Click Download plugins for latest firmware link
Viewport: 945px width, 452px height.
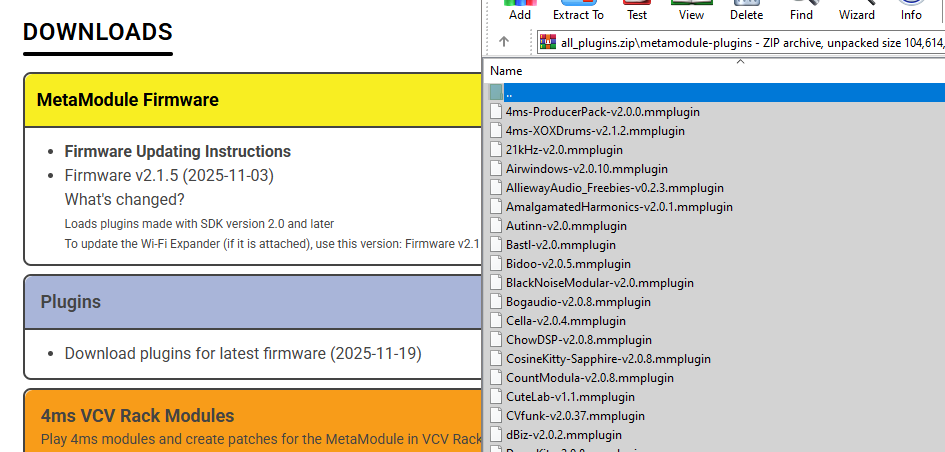coord(243,354)
